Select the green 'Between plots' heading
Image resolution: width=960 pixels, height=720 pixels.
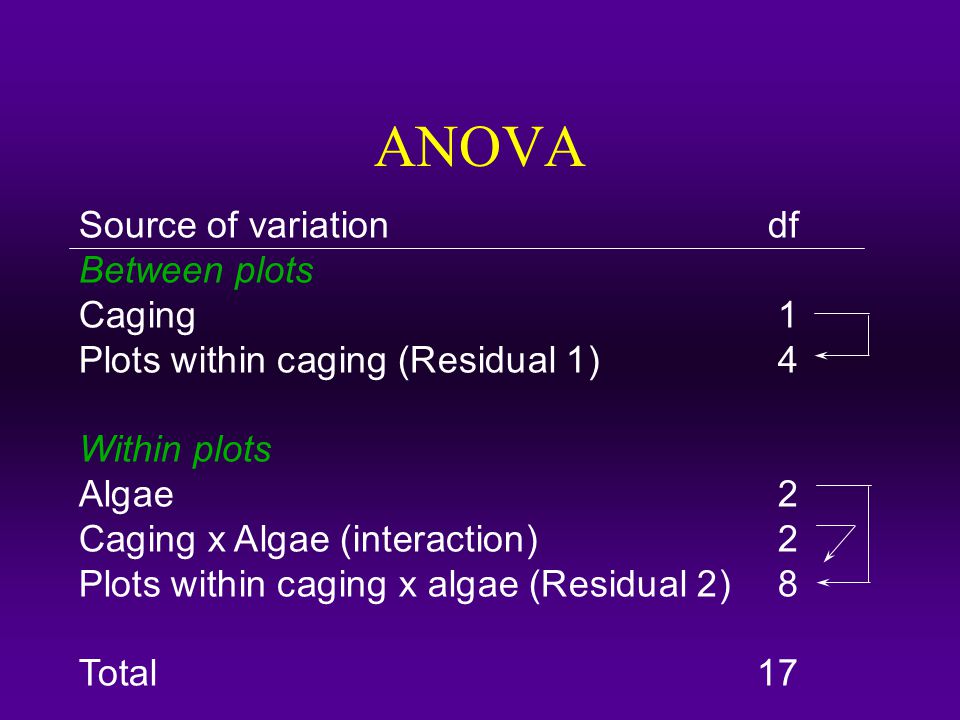pos(197,270)
